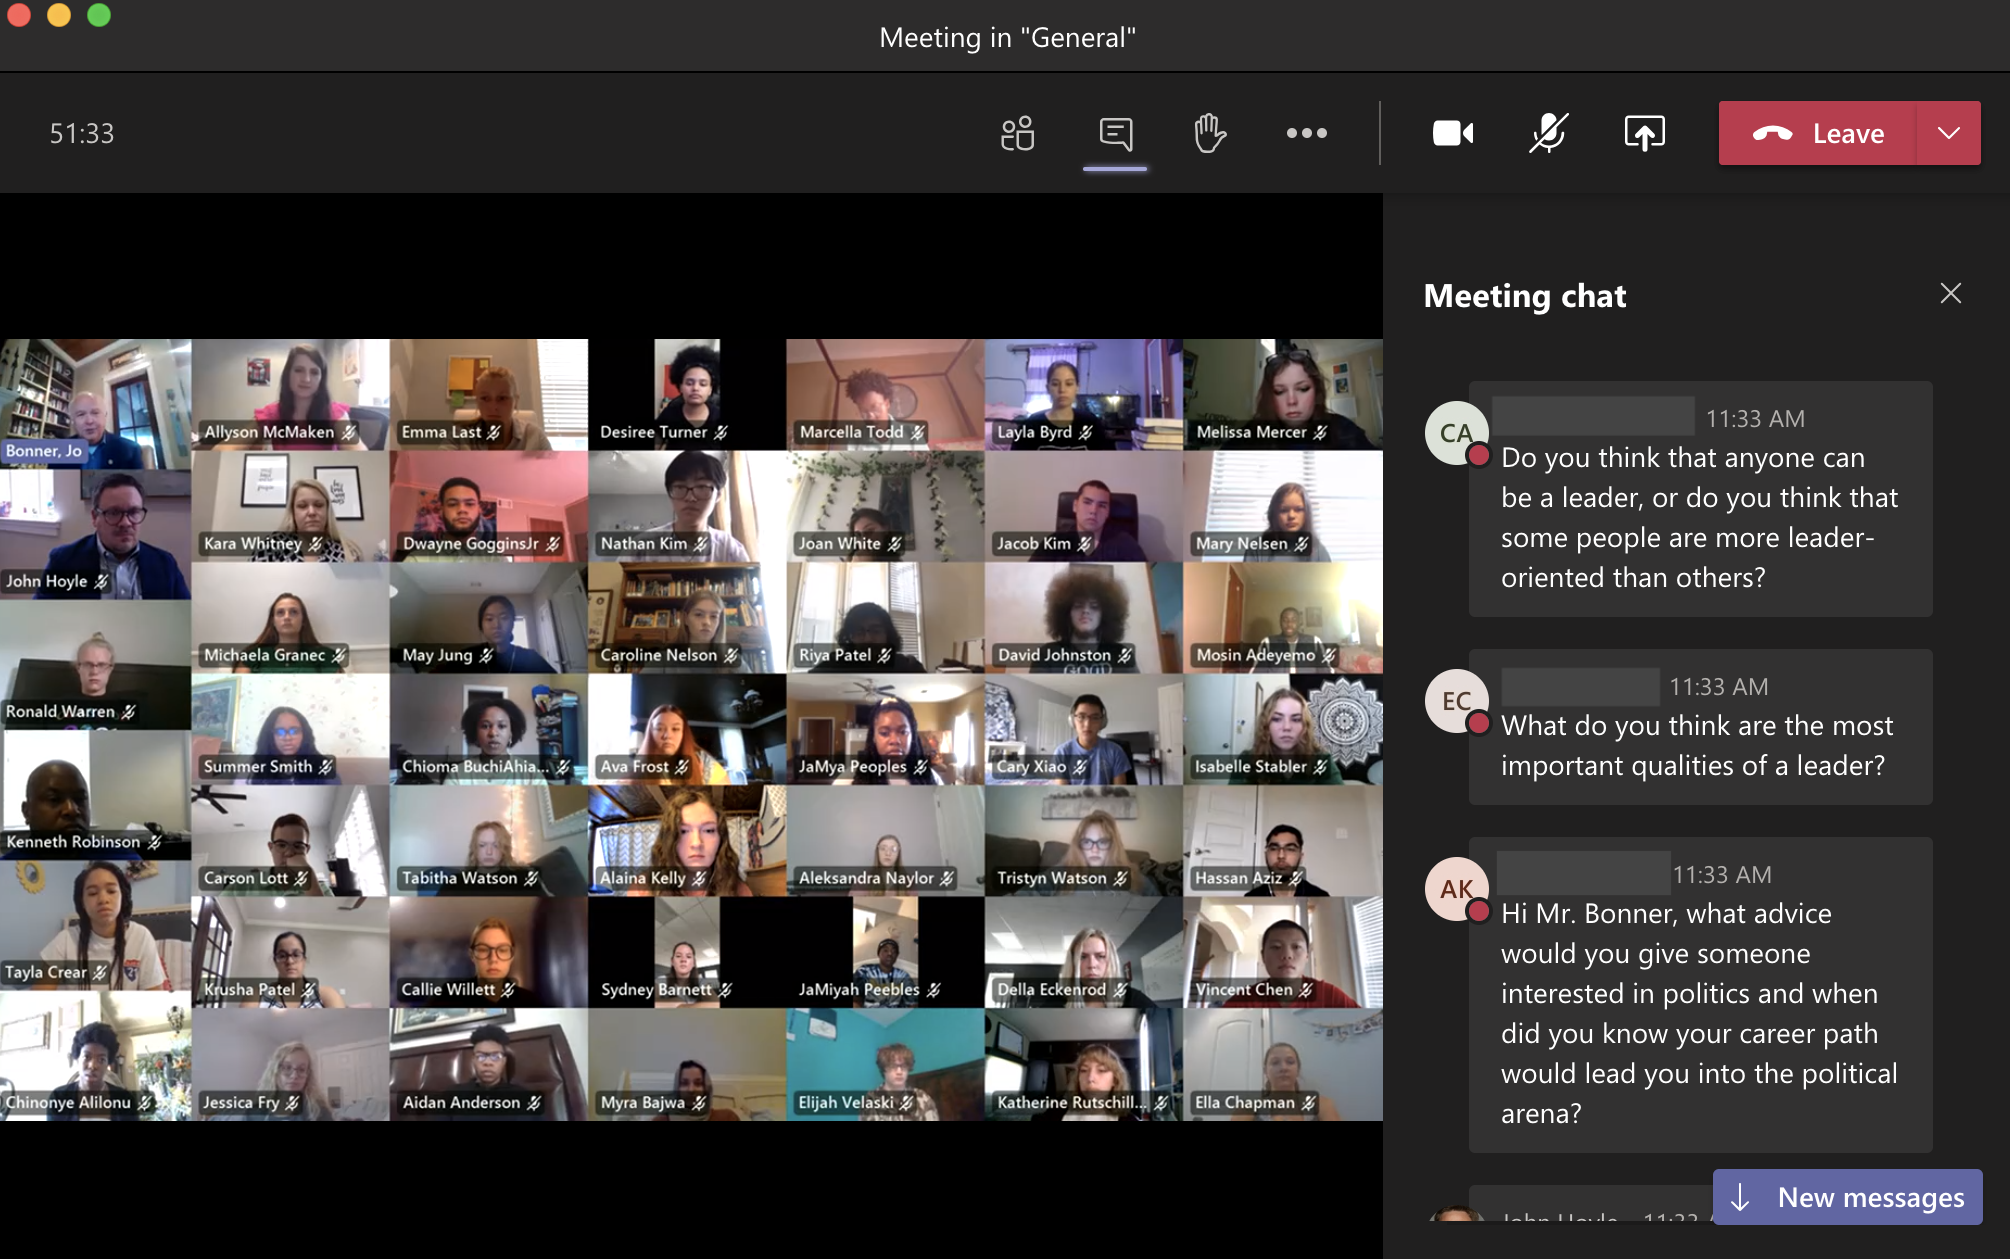The width and height of the screenshot is (2010, 1259).
Task: Click the AK avatar in chat
Action: [1456, 889]
